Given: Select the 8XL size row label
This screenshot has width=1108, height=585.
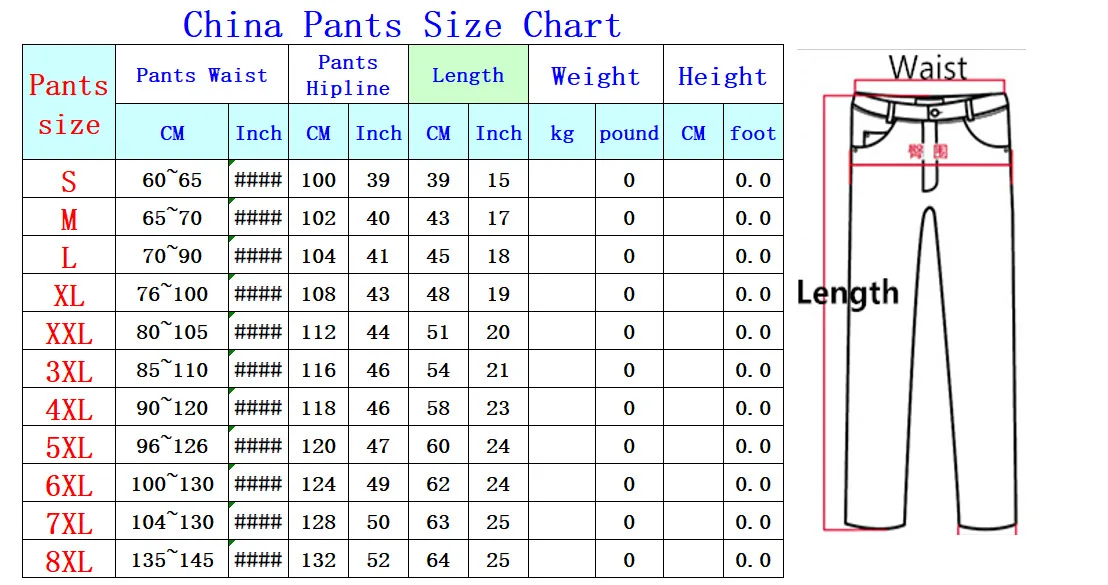Looking at the screenshot, I should click(69, 560).
